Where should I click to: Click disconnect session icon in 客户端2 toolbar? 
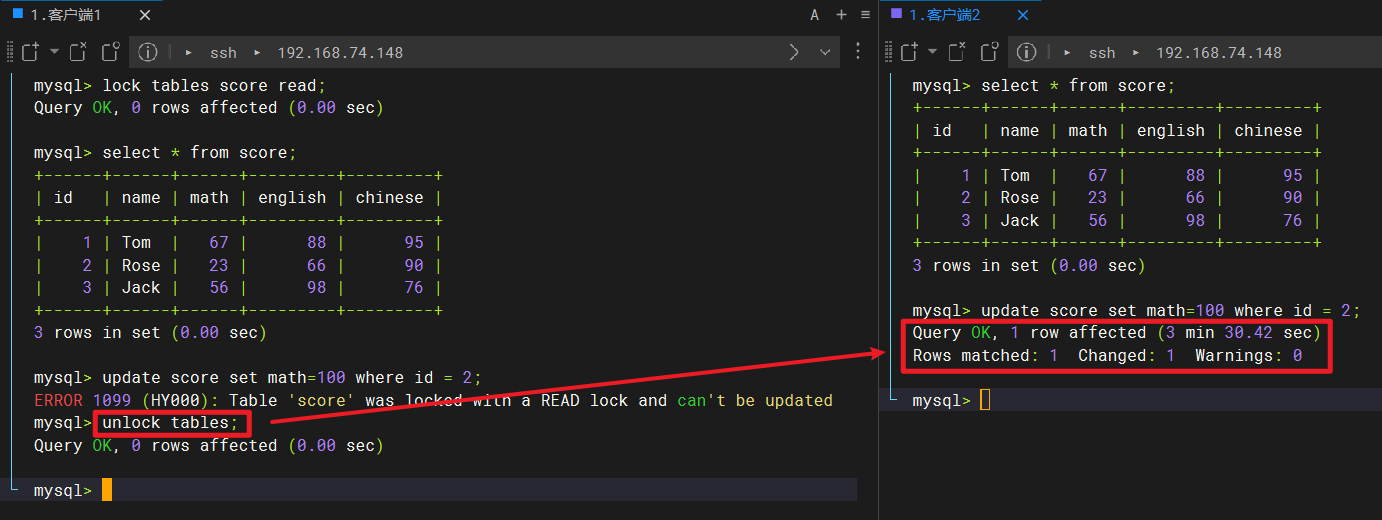point(958,52)
